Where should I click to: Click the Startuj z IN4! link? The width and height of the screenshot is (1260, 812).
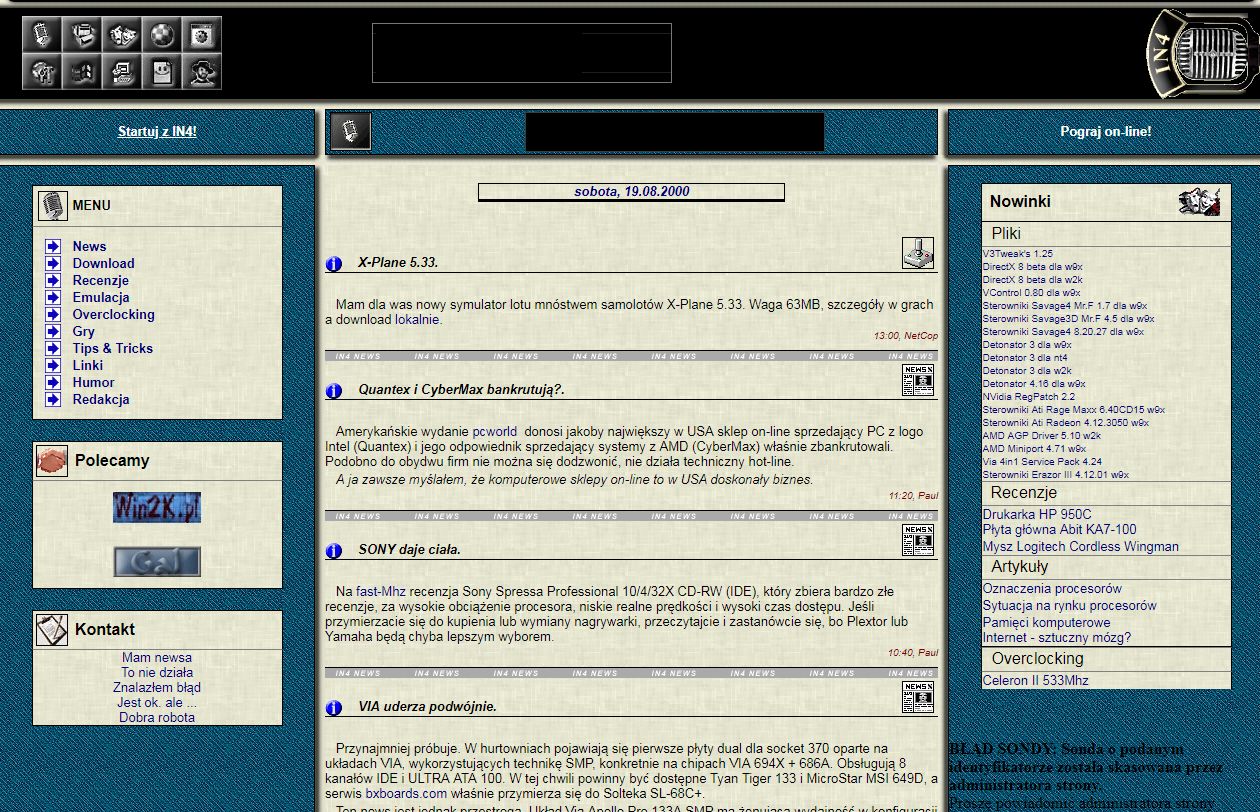(157, 132)
